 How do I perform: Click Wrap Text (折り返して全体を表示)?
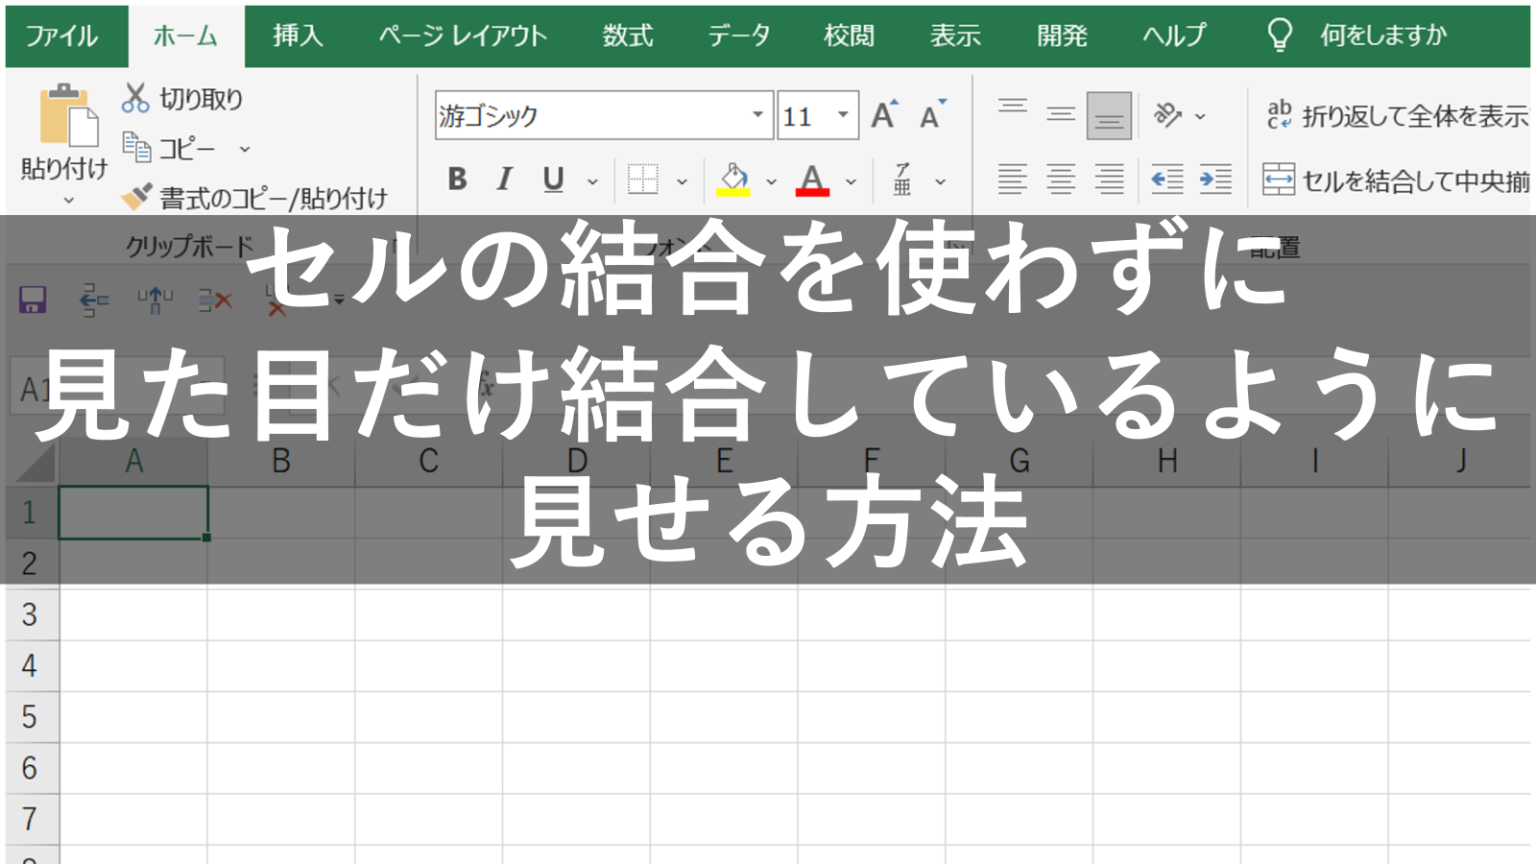[1397, 115]
